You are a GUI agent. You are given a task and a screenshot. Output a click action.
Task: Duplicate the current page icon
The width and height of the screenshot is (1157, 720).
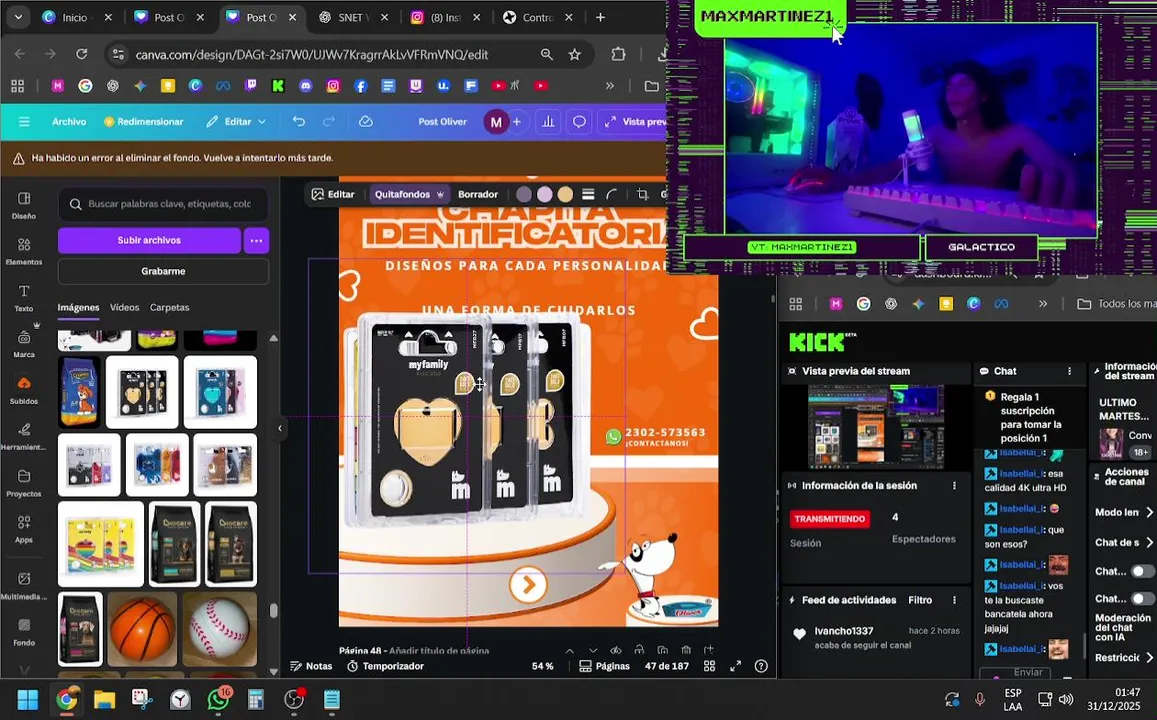pos(663,650)
